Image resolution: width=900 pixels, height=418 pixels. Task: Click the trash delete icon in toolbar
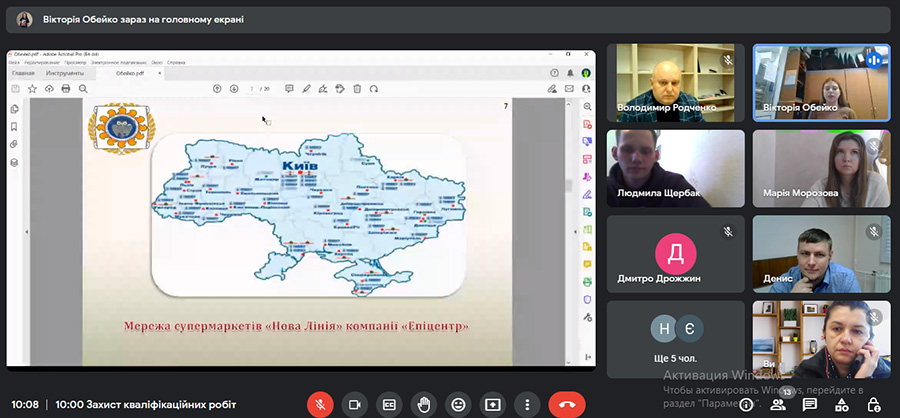[x=357, y=88]
